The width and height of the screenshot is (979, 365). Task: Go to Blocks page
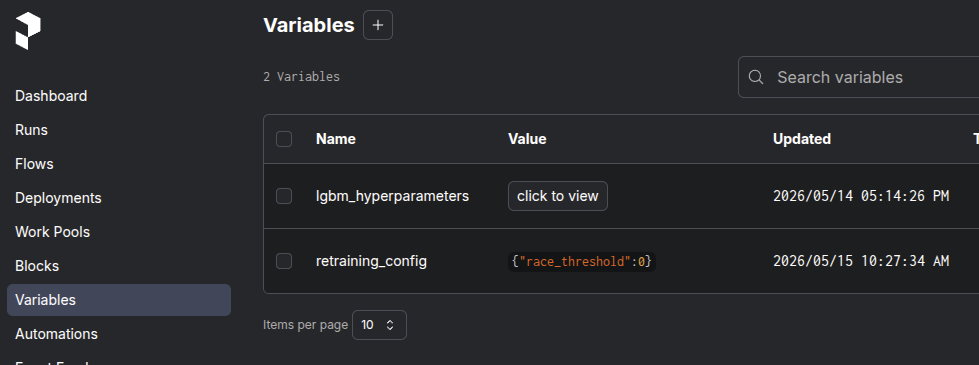(37, 266)
